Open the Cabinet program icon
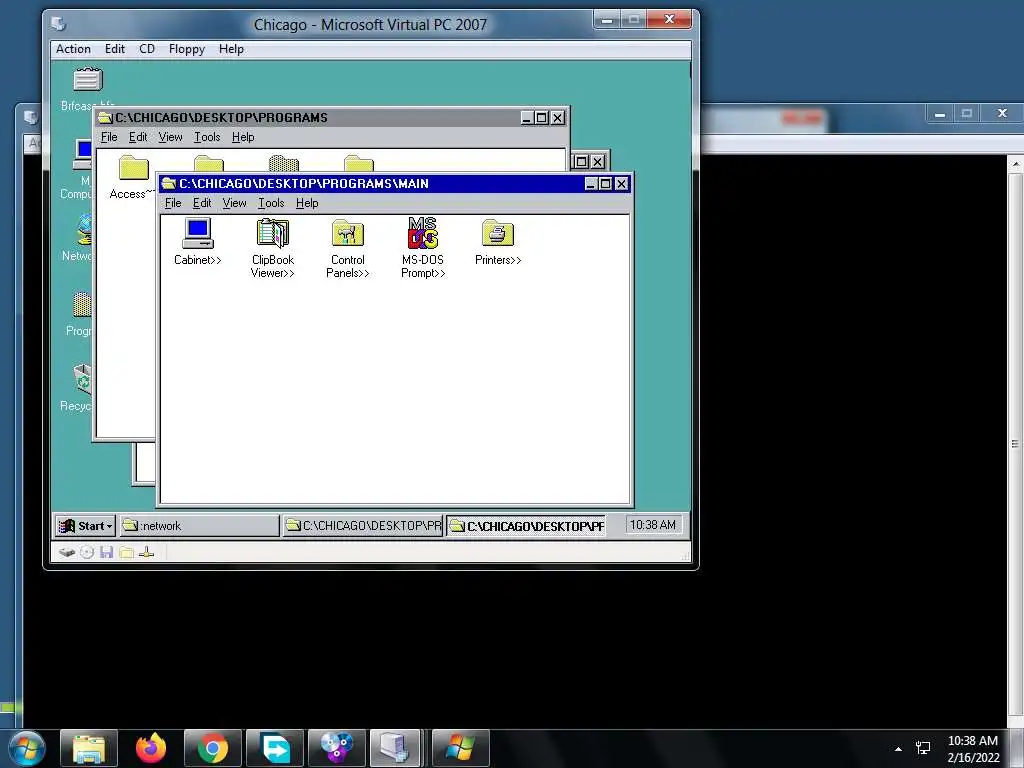The height and width of the screenshot is (768, 1024). pos(197,234)
